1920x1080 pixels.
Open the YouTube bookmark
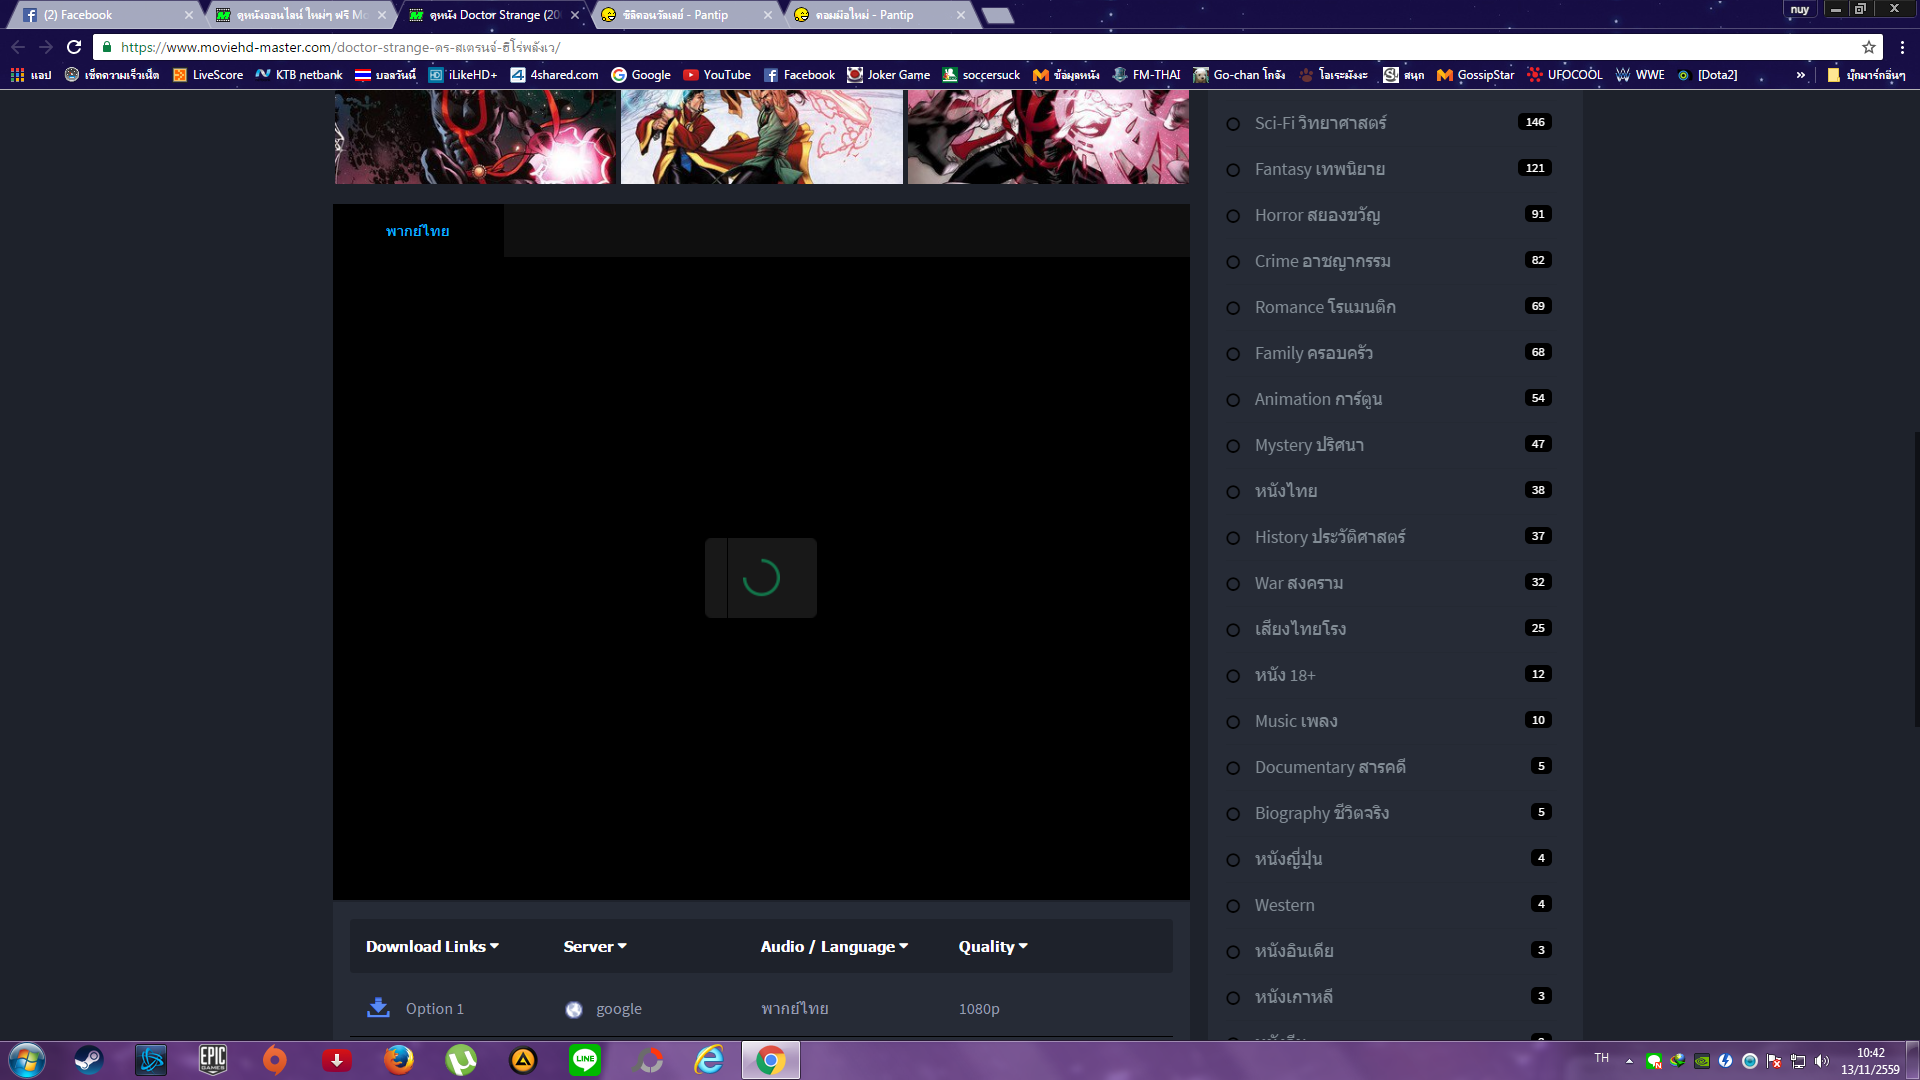tap(717, 75)
